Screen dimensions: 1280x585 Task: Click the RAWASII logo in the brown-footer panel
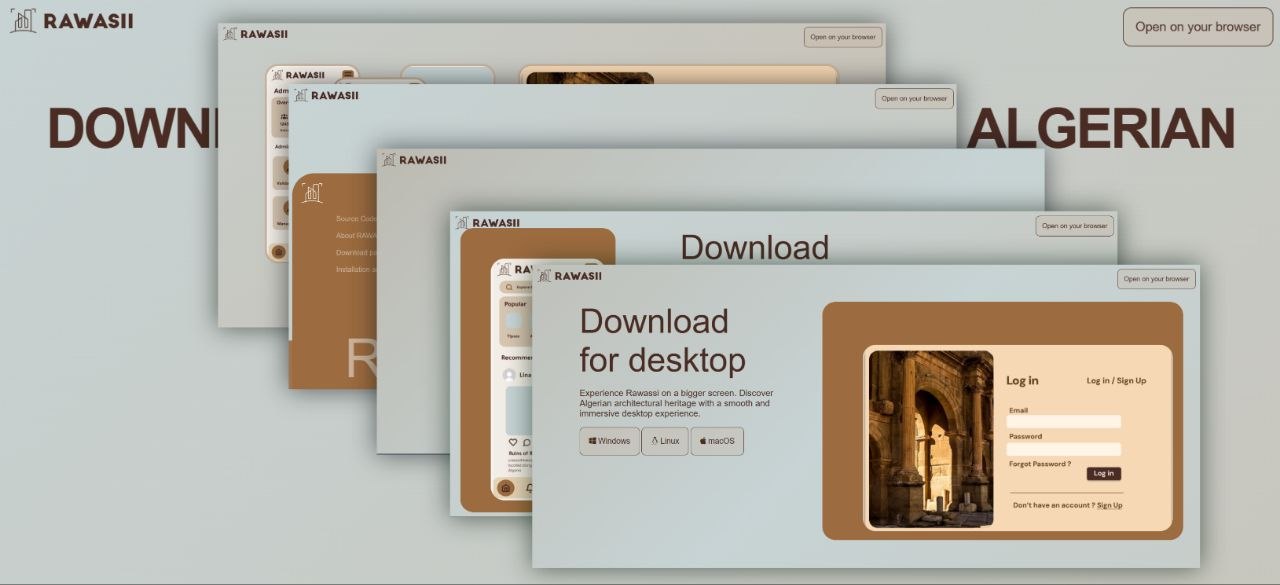327,96
